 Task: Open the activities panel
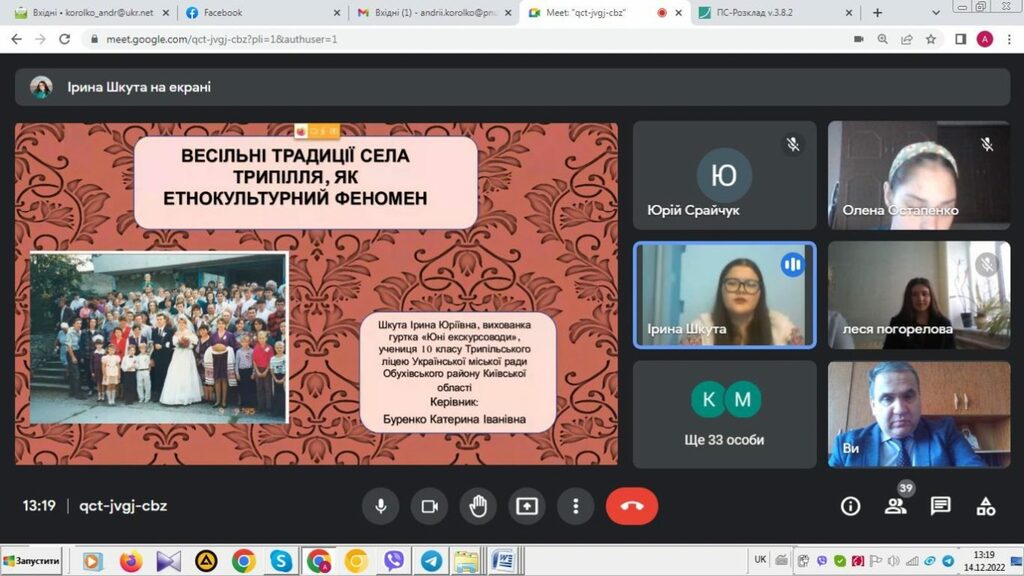985,506
